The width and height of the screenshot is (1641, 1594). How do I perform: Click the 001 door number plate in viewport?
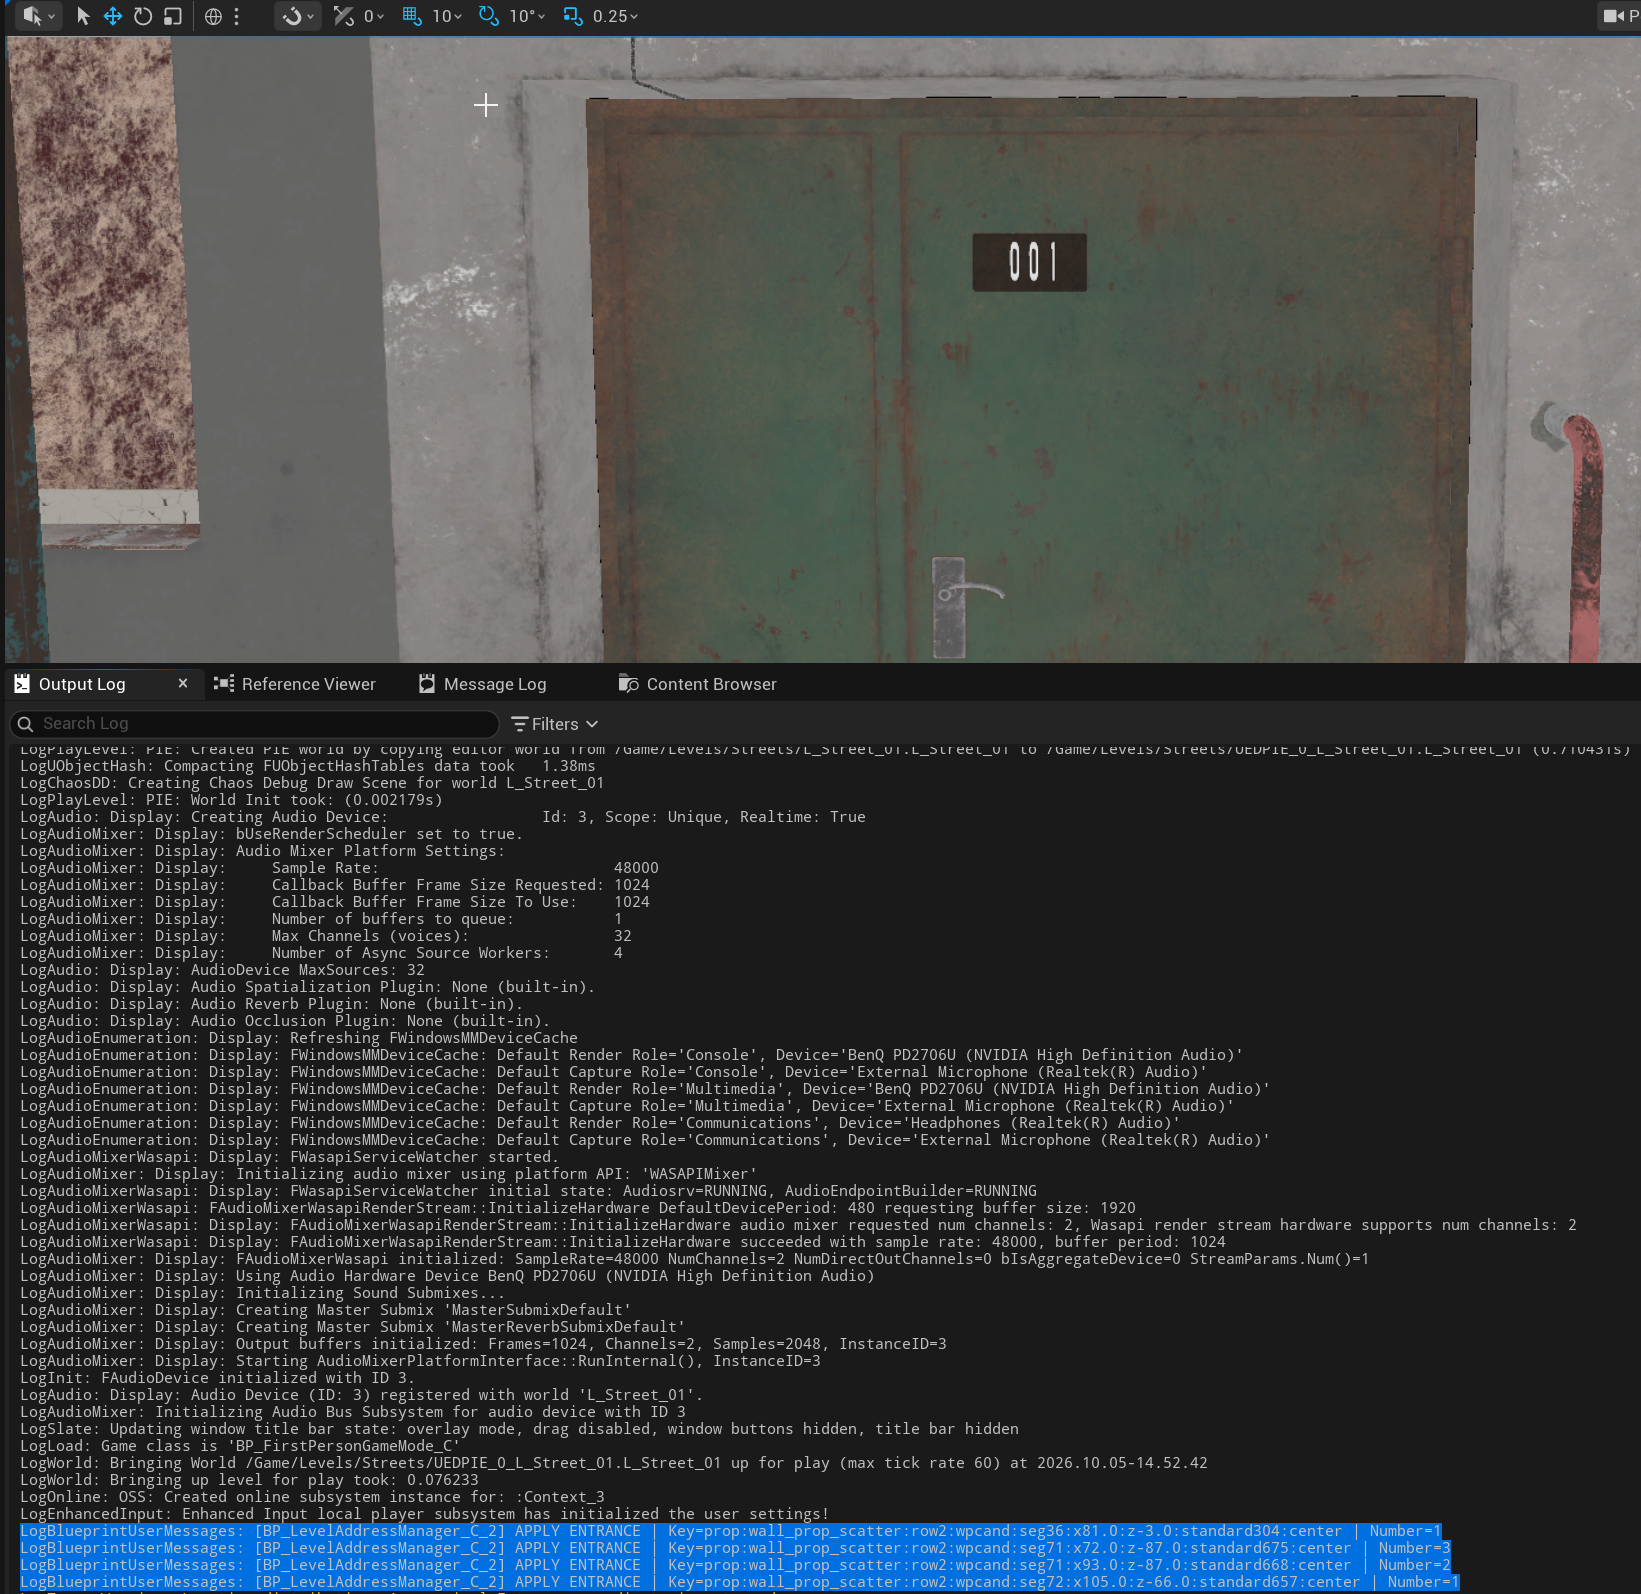click(x=1030, y=262)
